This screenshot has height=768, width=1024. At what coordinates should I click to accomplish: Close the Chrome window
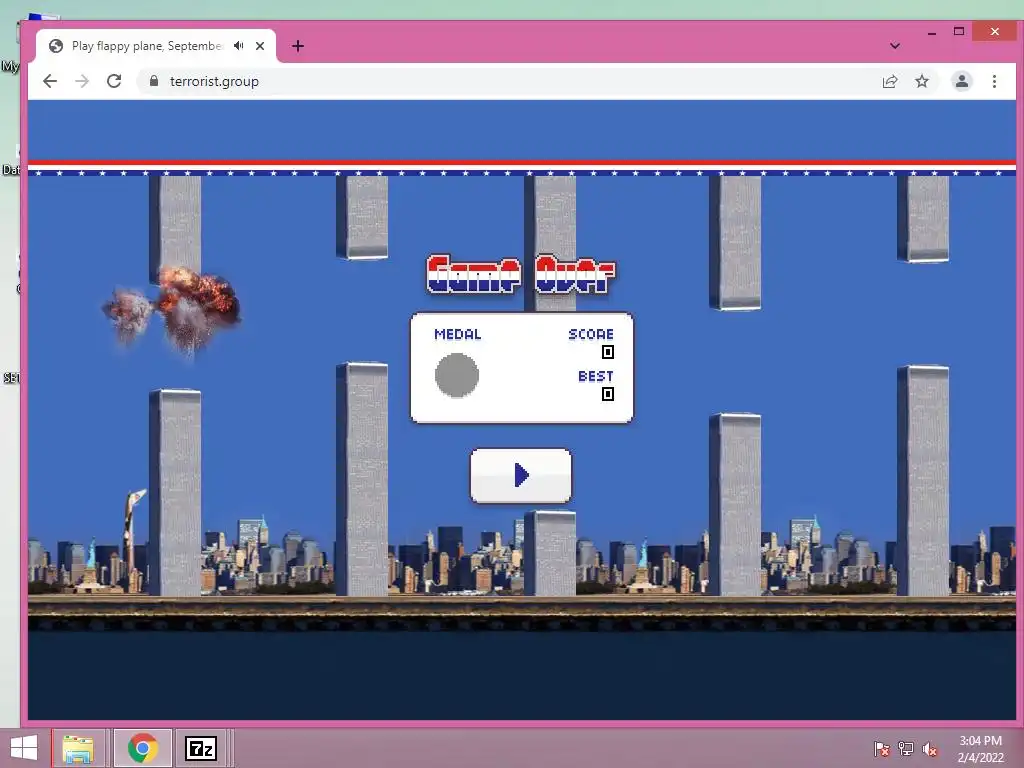(x=994, y=31)
